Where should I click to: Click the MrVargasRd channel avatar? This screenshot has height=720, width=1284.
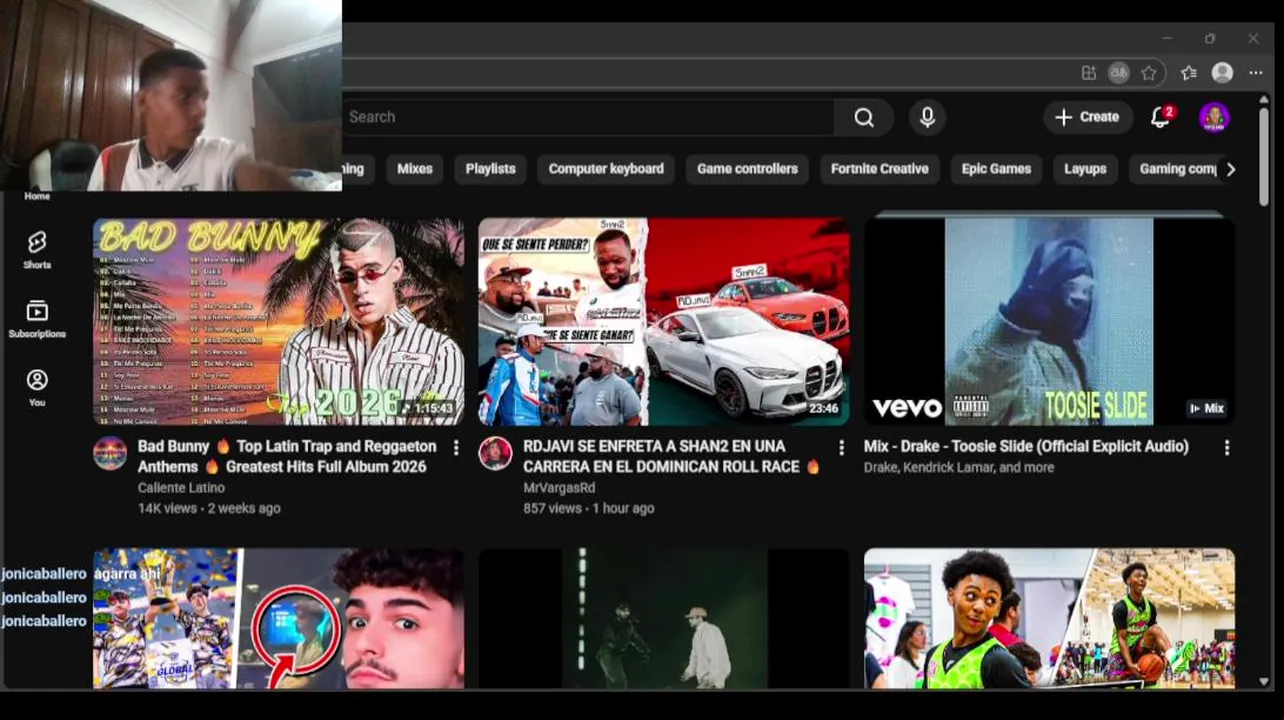click(495, 453)
